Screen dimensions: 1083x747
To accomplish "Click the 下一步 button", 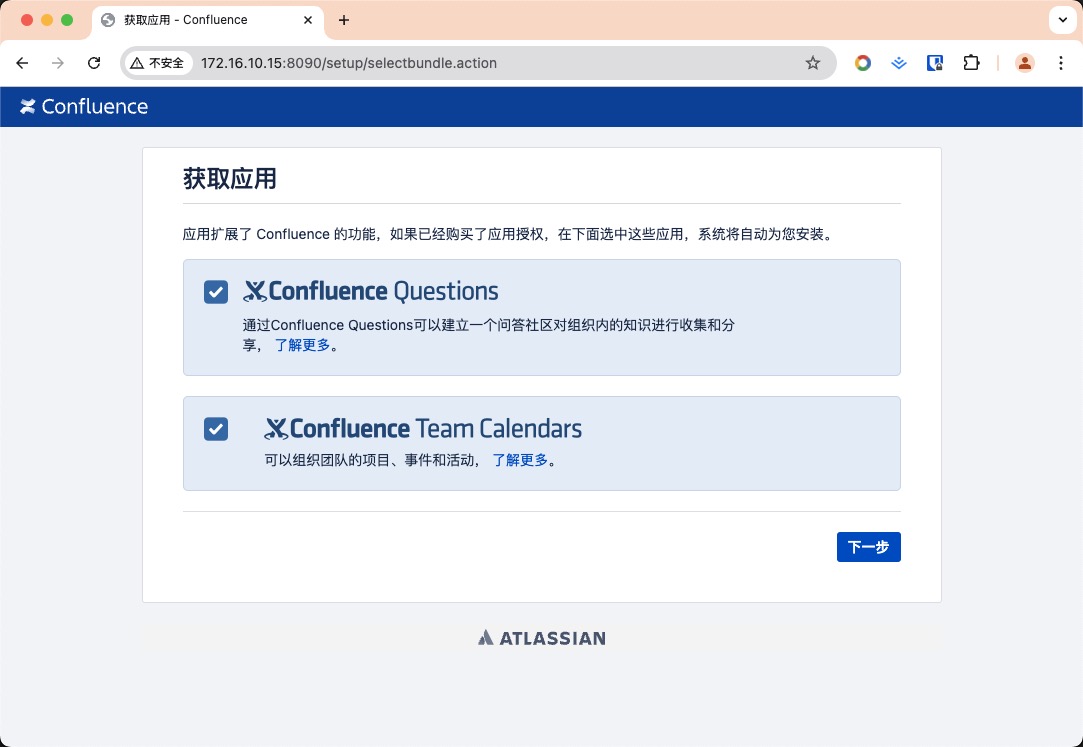I will 868,547.
